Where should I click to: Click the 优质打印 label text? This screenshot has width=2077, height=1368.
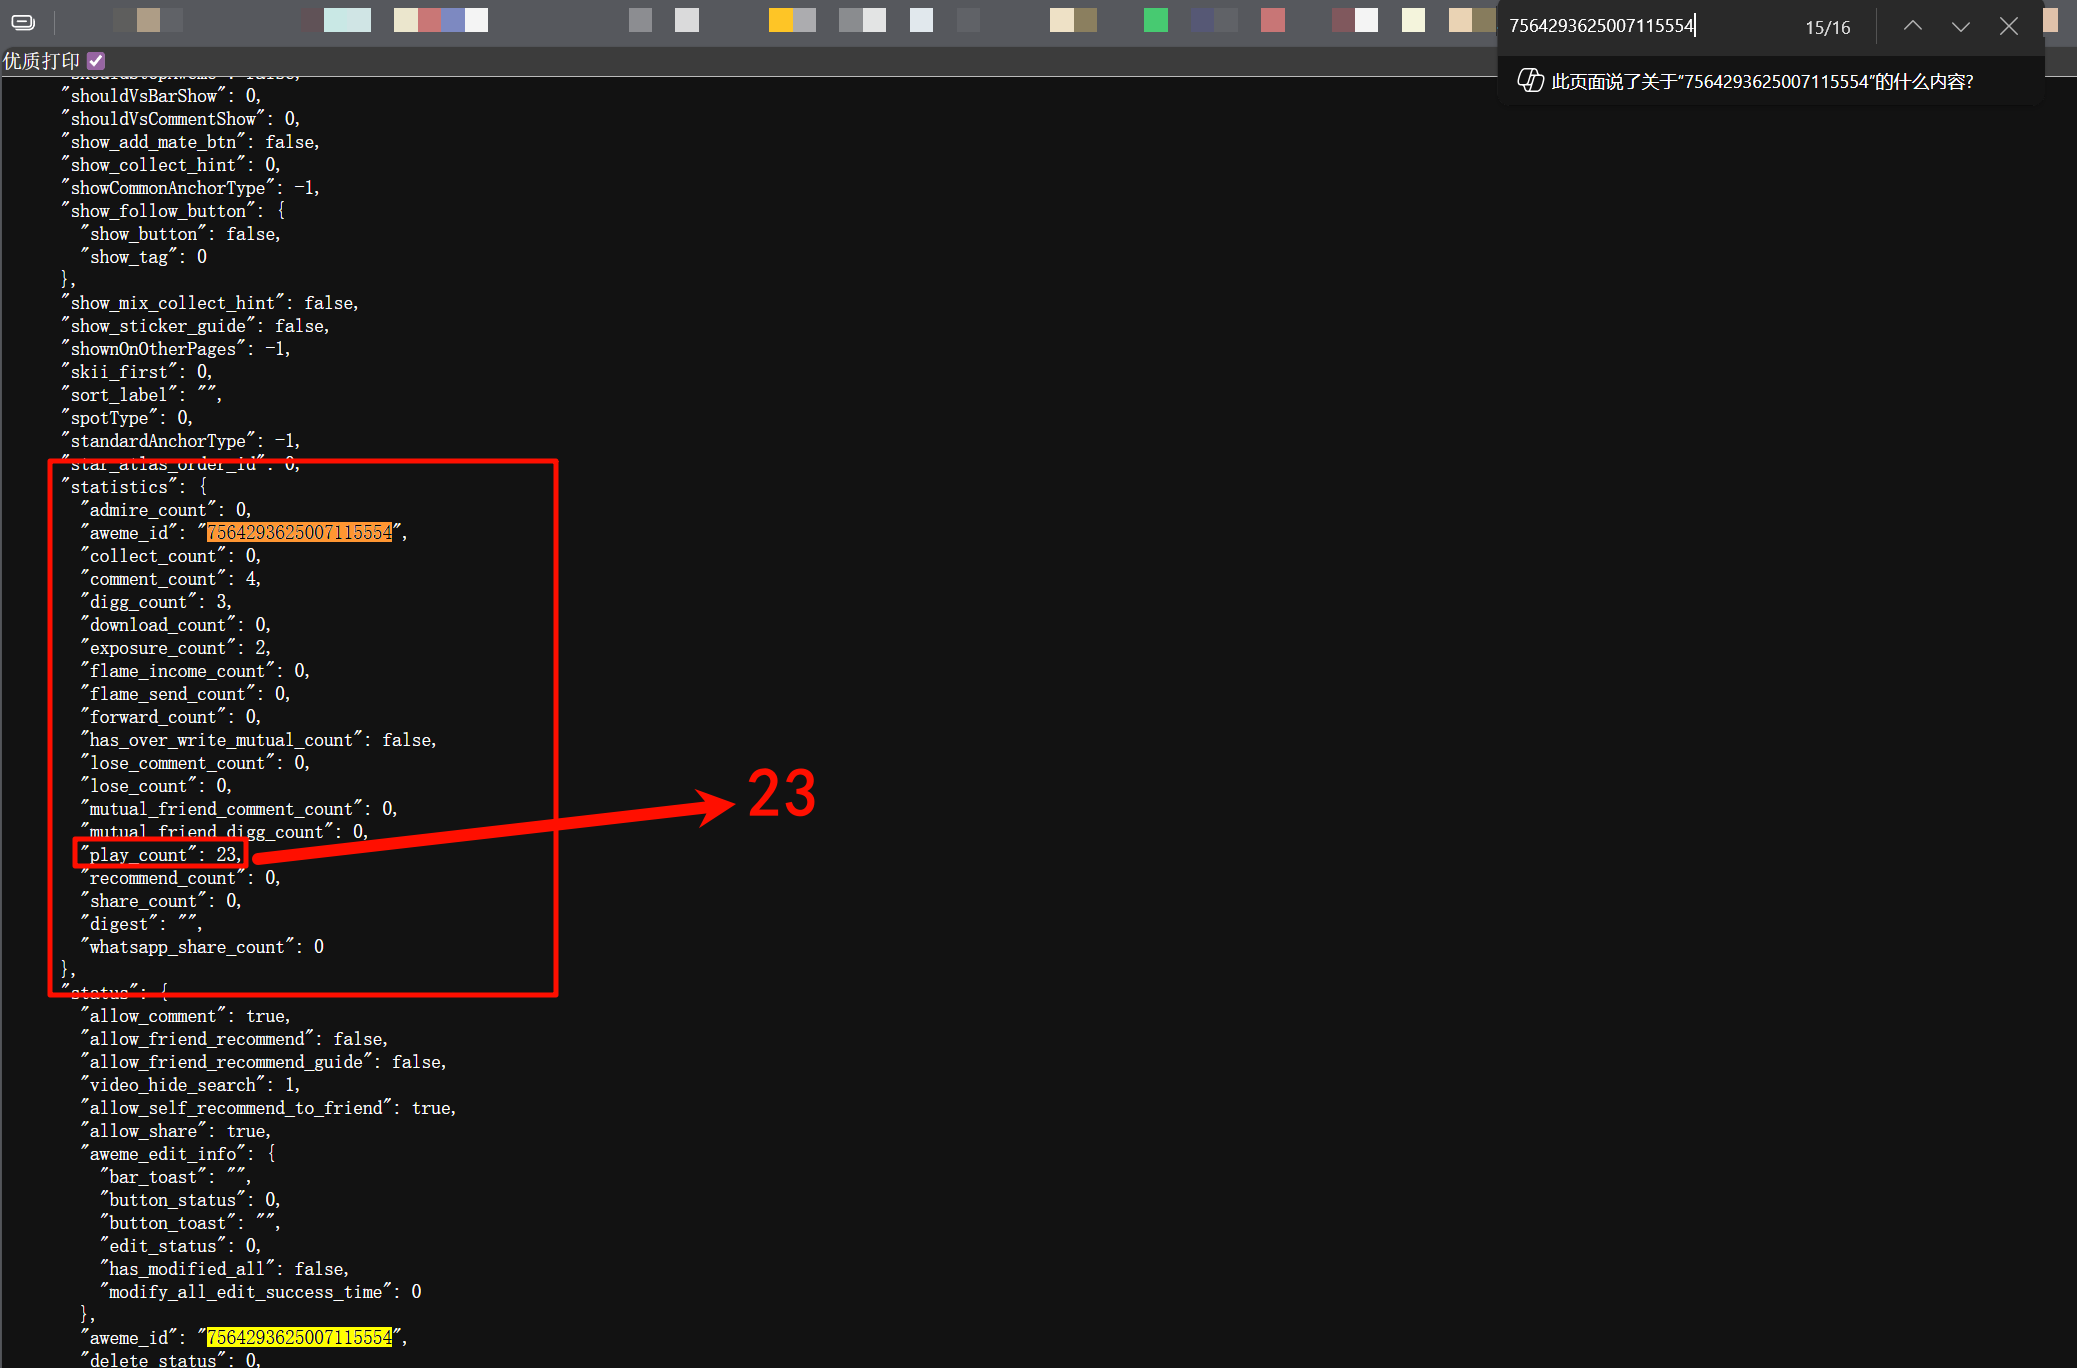pos(41,61)
